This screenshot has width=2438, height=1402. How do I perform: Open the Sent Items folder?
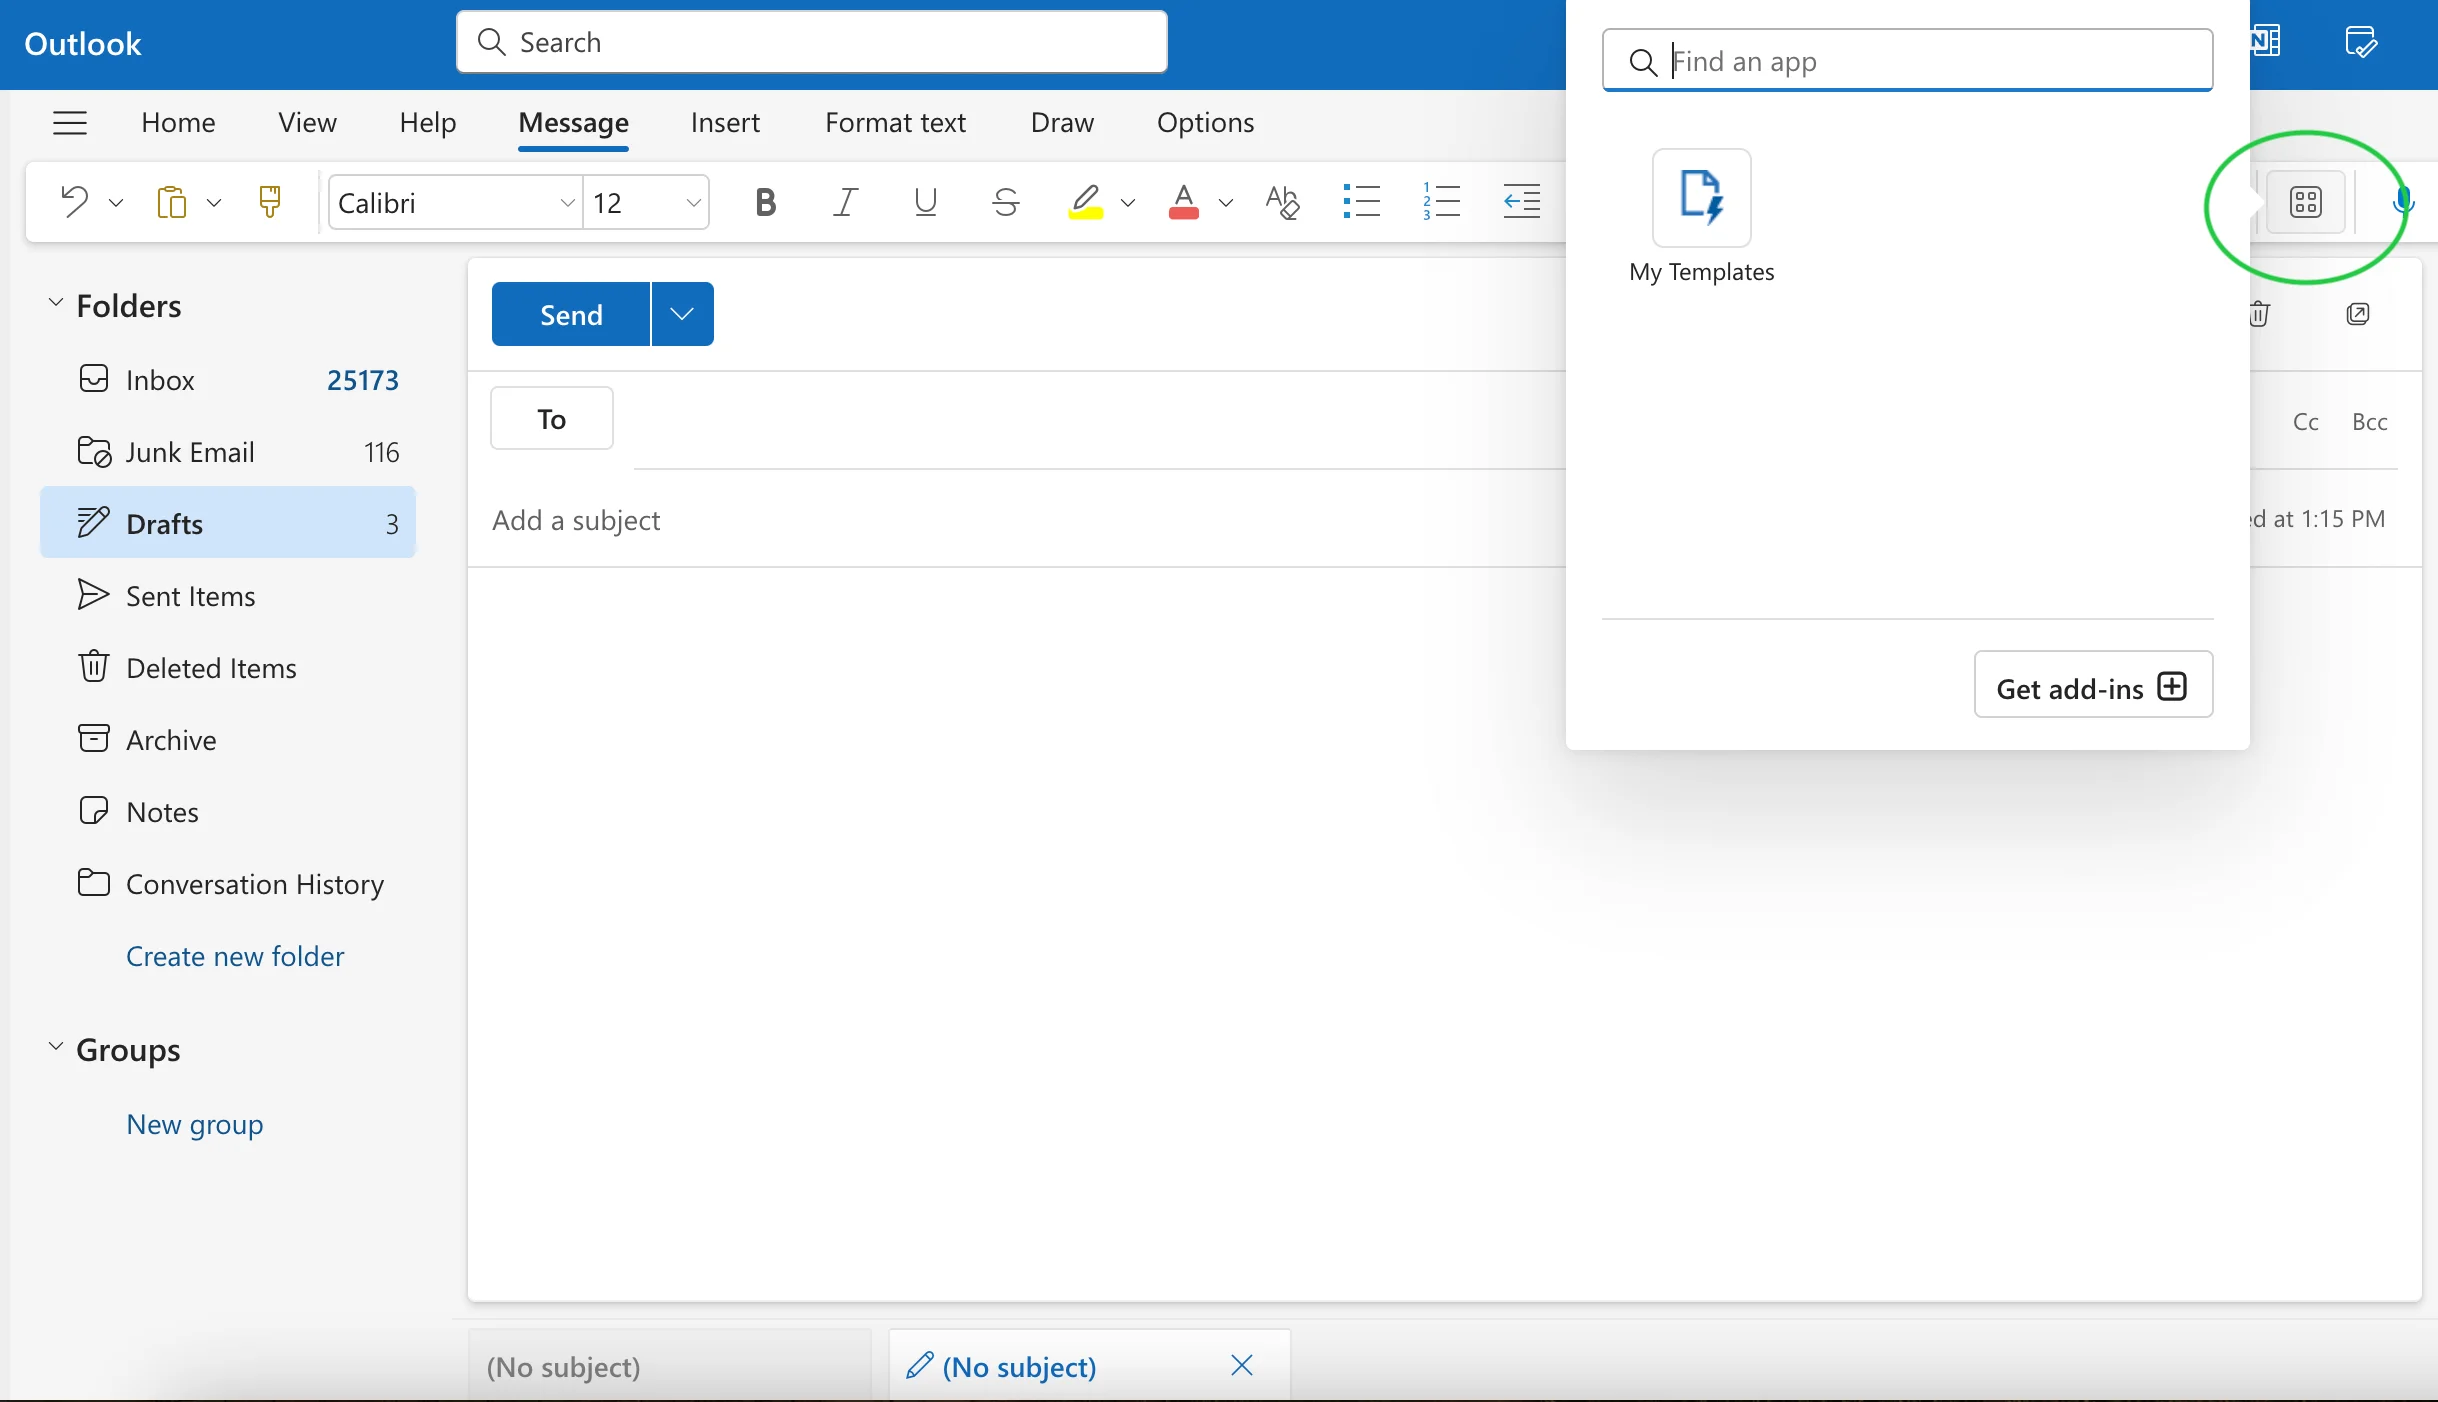[228, 596]
